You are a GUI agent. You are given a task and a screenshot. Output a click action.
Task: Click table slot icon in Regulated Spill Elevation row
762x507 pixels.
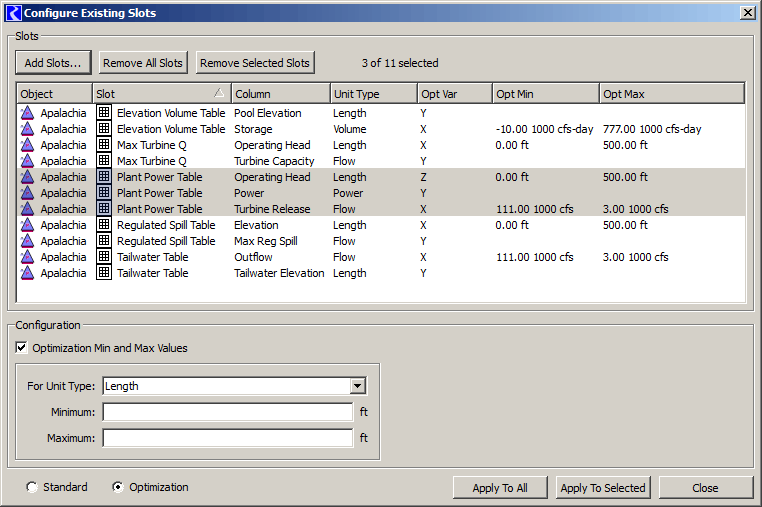[x=104, y=225]
